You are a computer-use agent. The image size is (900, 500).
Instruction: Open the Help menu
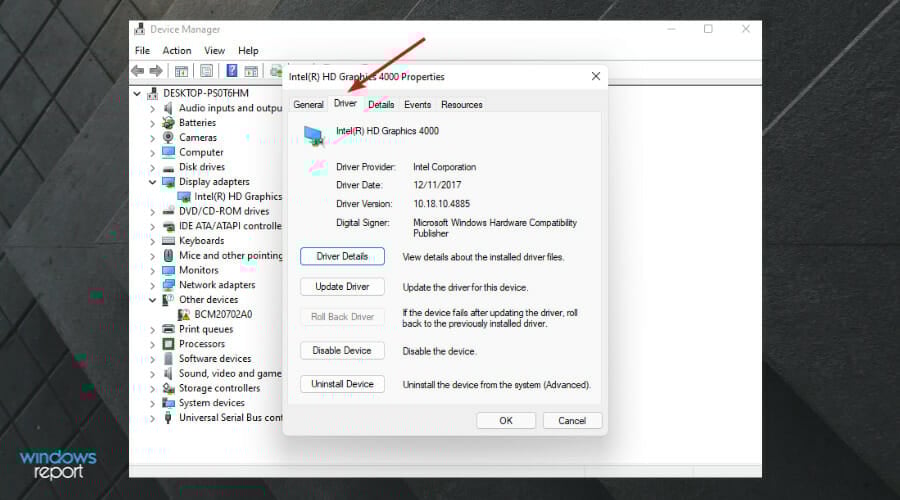point(249,51)
